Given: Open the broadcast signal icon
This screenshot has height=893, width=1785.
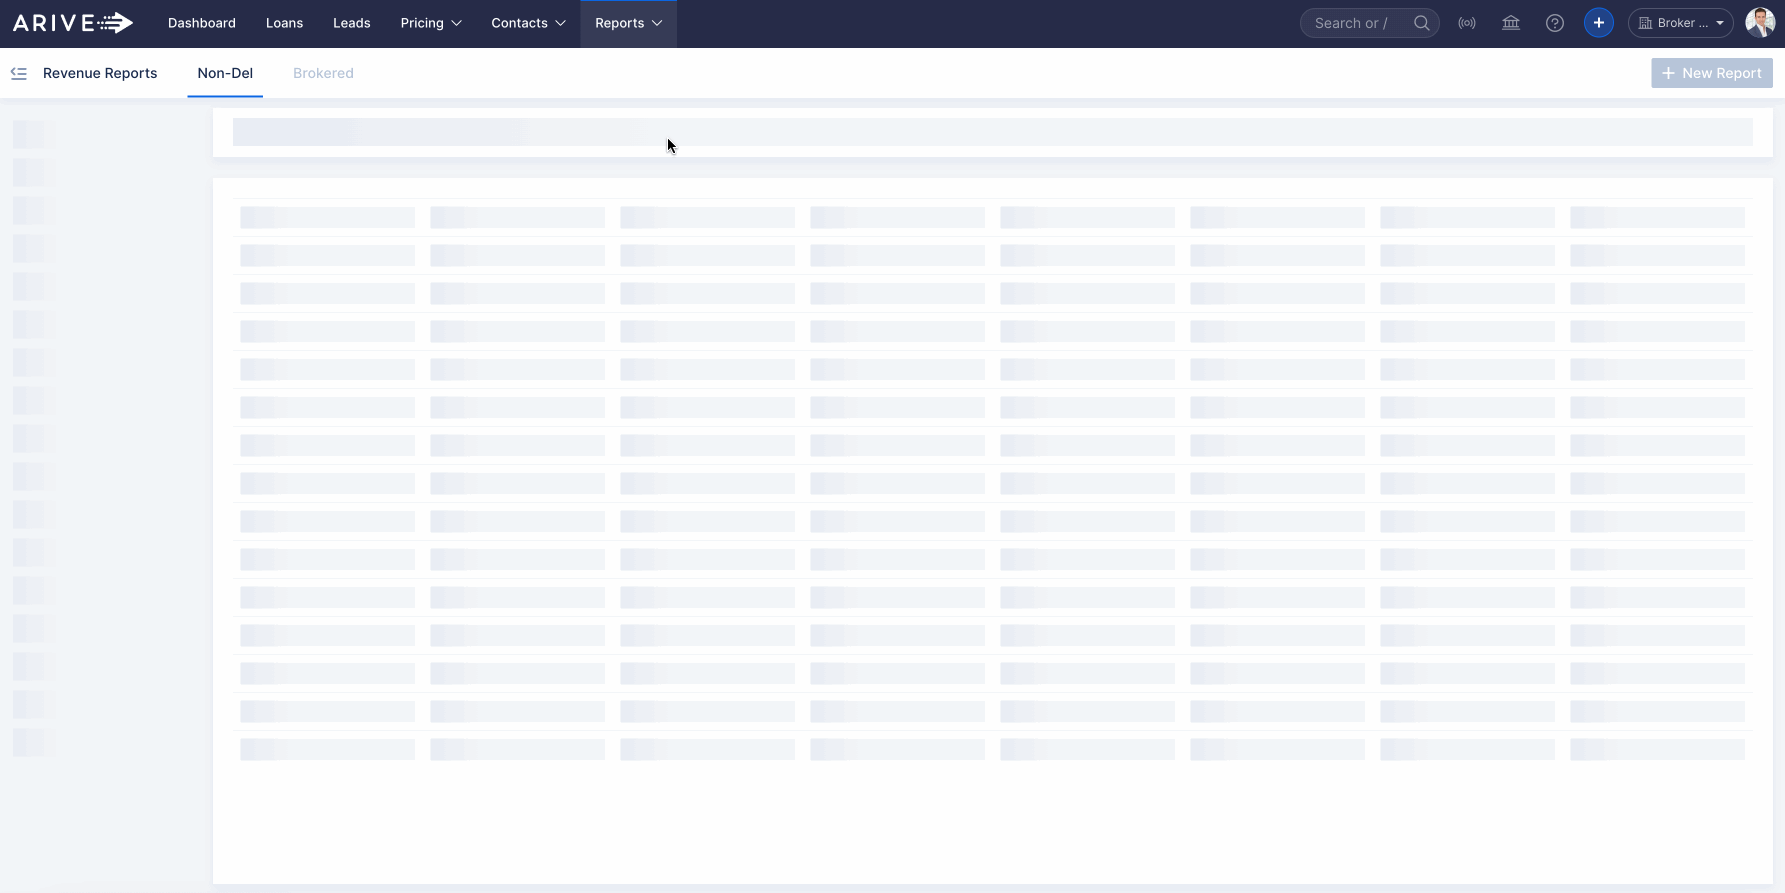Looking at the screenshot, I should pyautogui.click(x=1467, y=23).
